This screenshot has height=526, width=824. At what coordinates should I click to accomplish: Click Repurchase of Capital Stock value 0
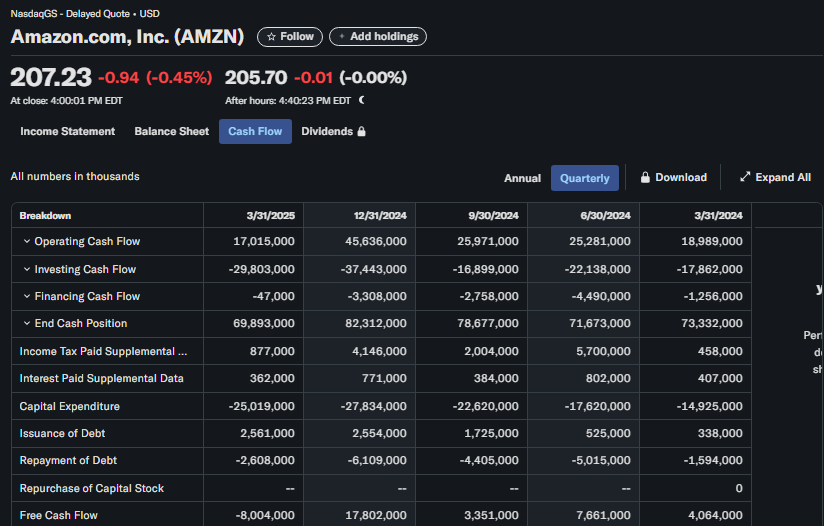point(739,488)
